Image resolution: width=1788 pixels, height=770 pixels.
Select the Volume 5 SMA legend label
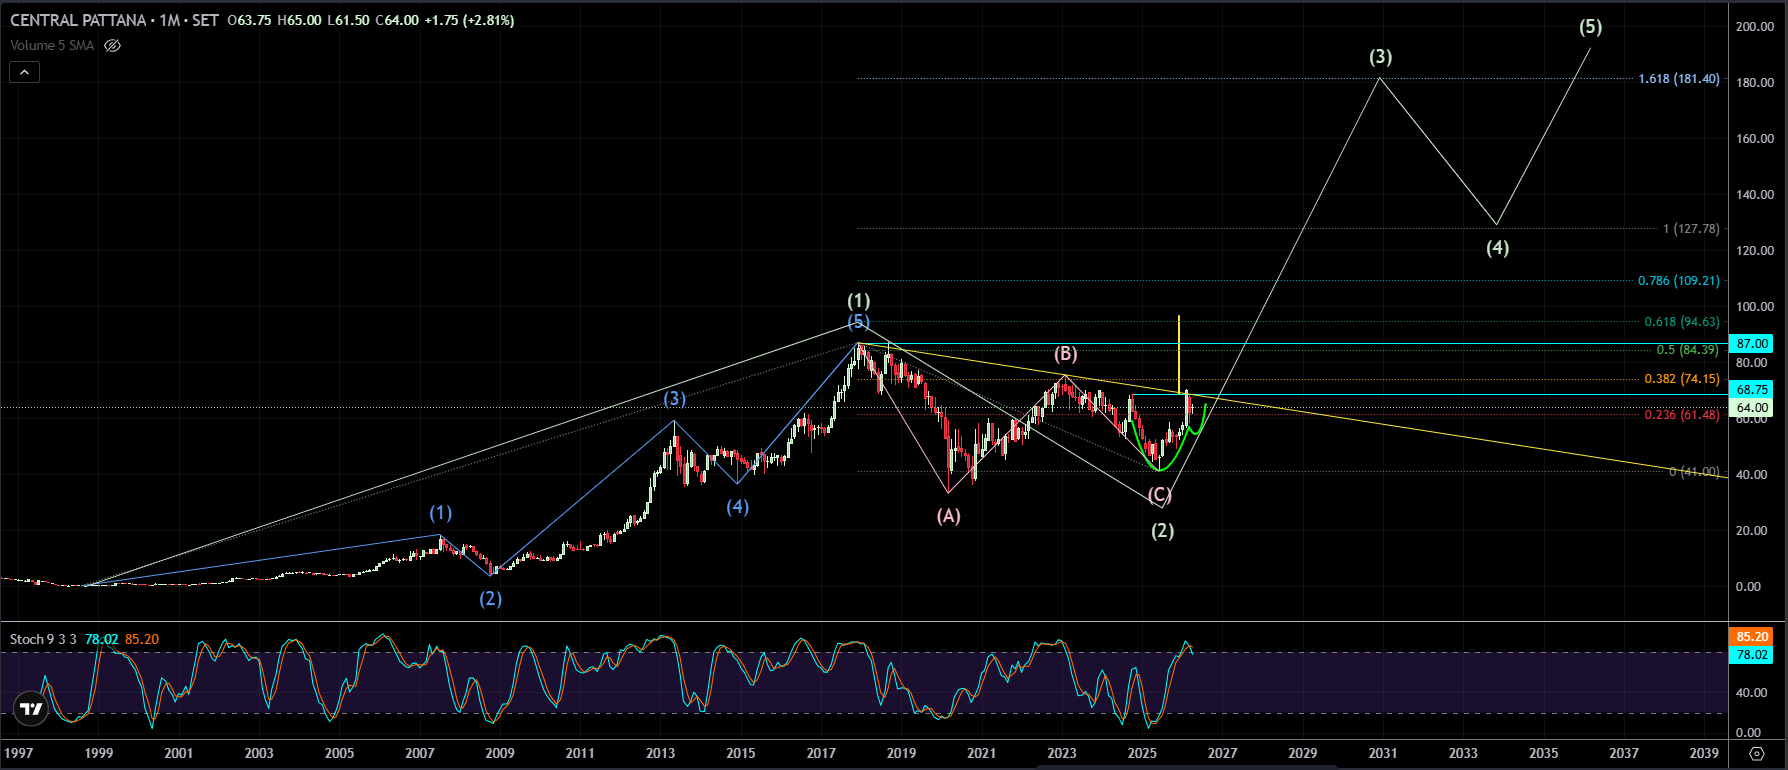click(52, 45)
